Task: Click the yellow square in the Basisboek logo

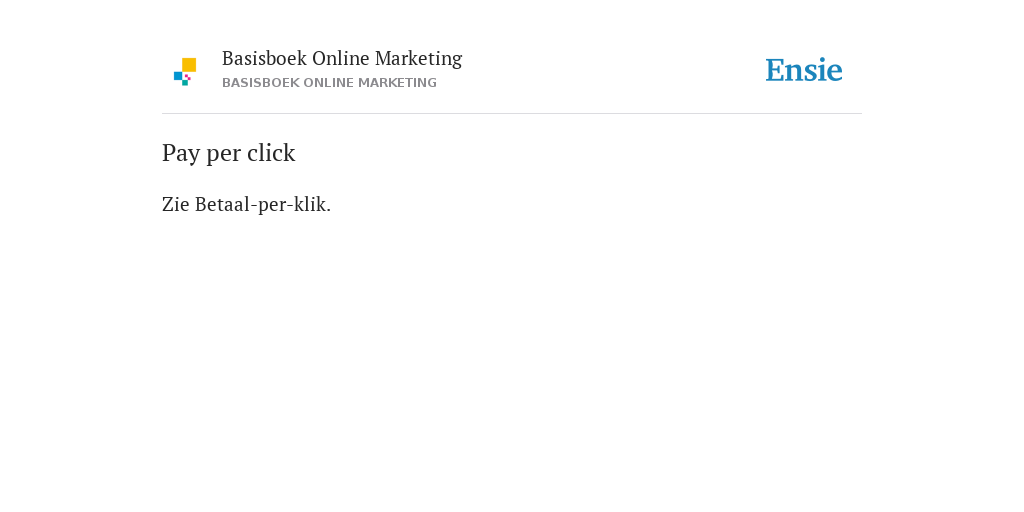Action: click(189, 65)
